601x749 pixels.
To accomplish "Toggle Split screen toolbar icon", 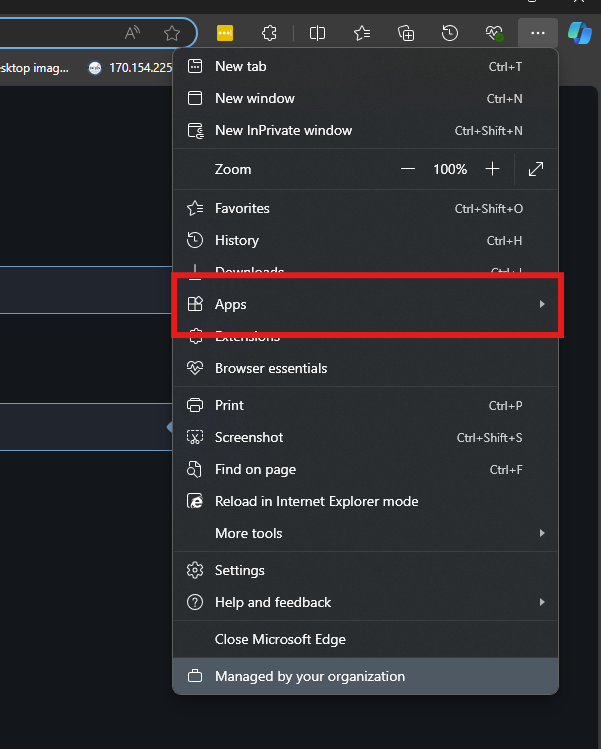I will [317, 33].
